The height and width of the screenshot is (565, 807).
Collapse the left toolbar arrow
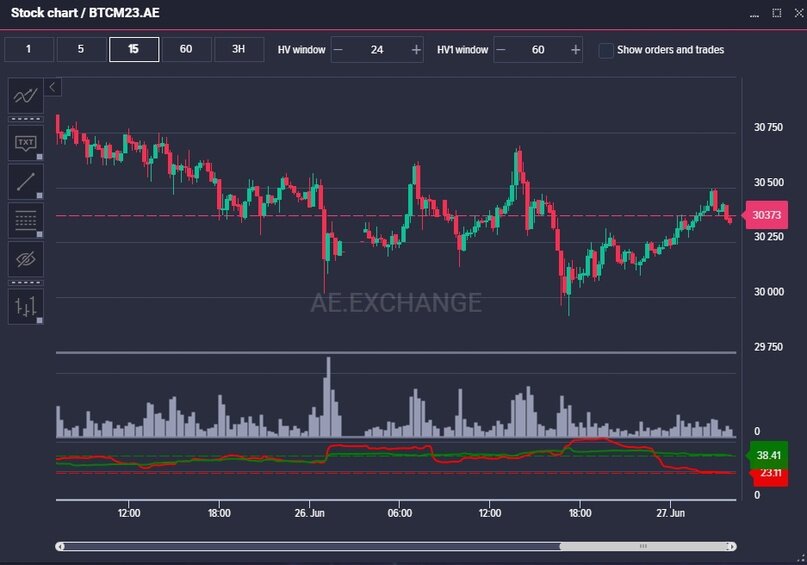pyautogui.click(x=52, y=87)
